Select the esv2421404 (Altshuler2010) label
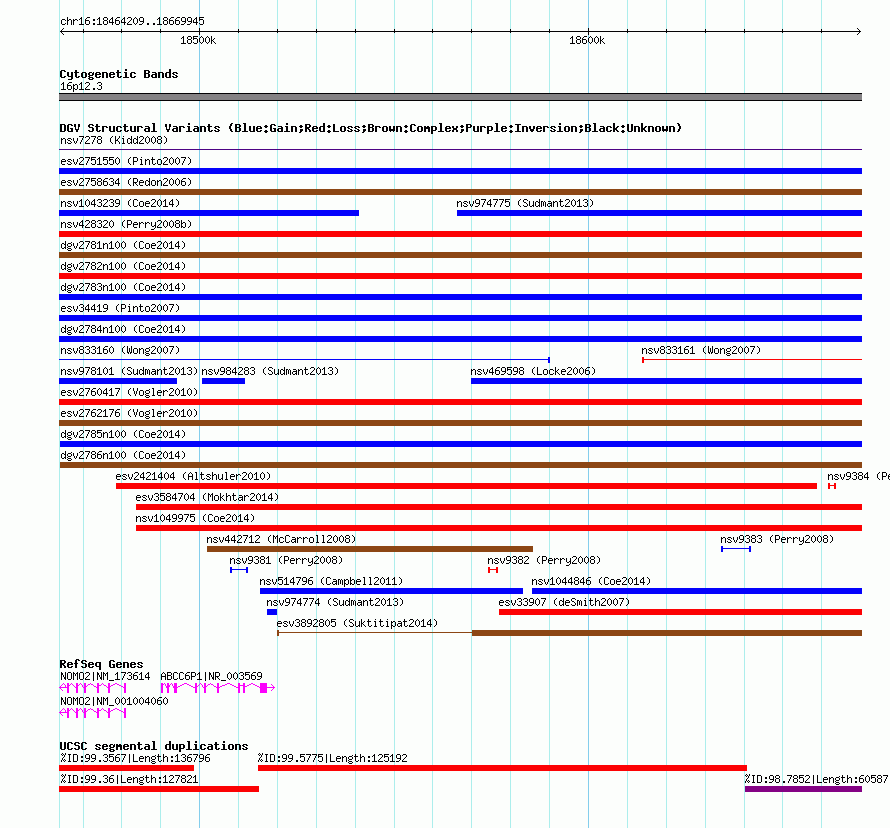 (193, 476)
